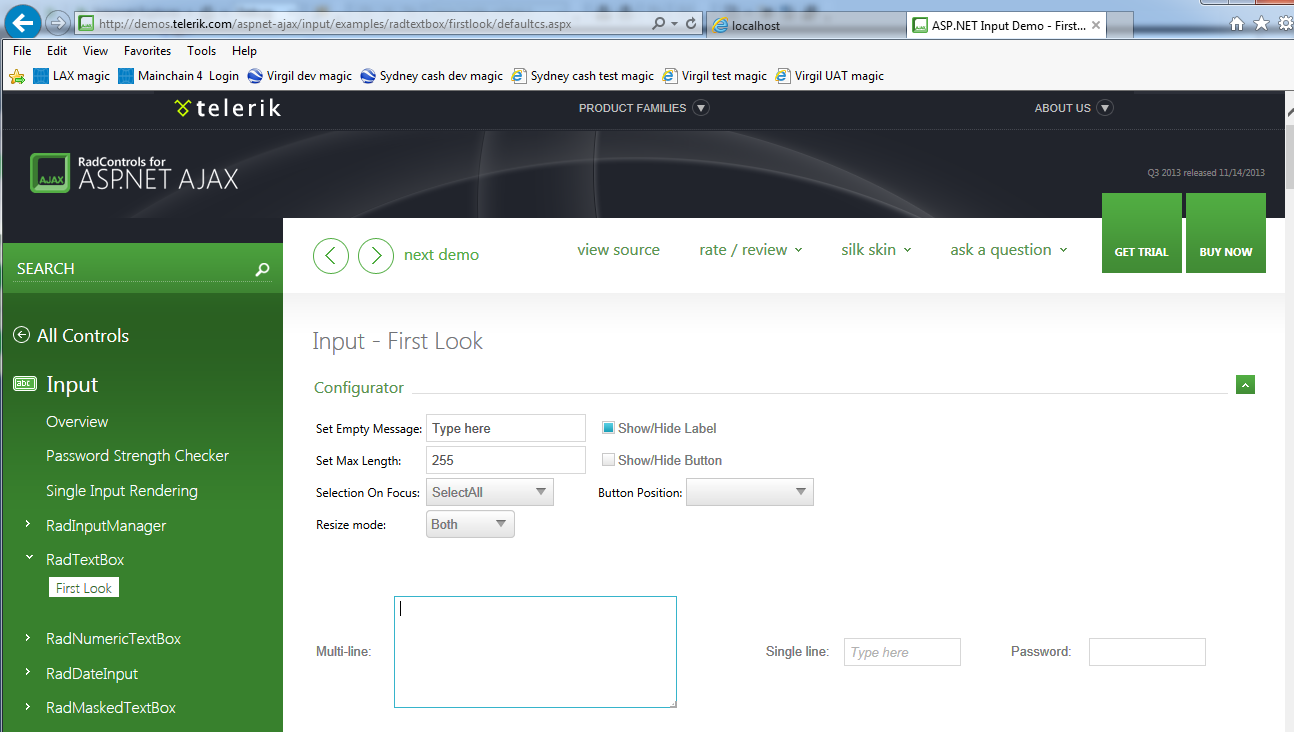
Task: Refresh the page with the reload icon
Action: [691, 23]
